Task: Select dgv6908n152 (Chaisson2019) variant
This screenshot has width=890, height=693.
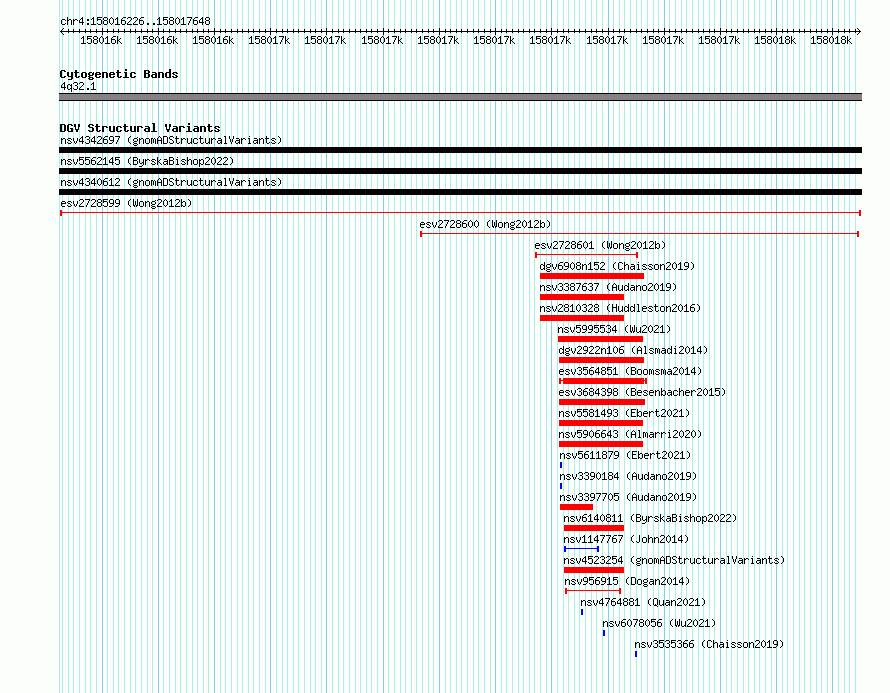Action: click(617, 266)
